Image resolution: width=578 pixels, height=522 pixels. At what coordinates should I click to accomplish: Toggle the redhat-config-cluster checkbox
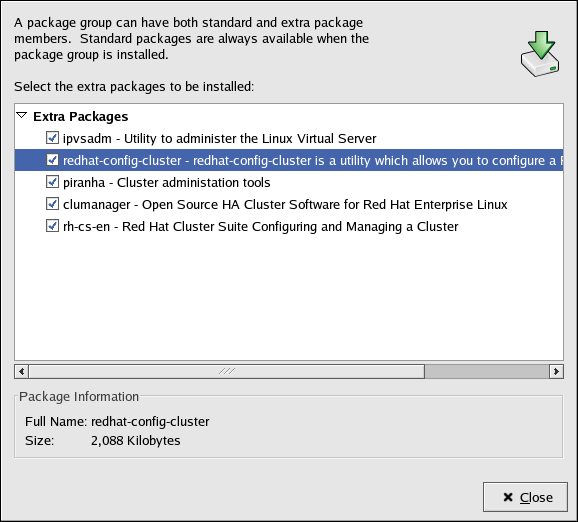[52, 160]
